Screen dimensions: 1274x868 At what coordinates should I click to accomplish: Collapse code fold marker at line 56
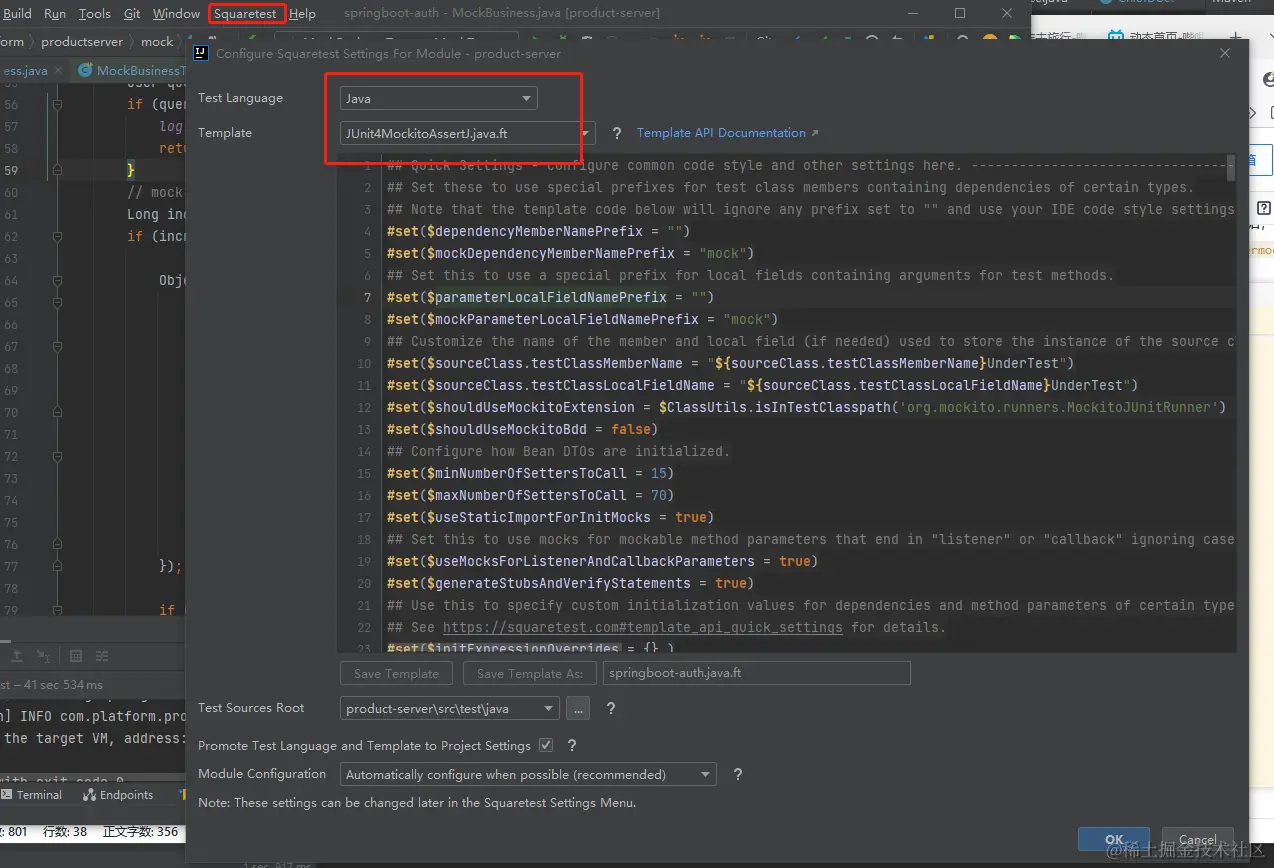click(x=57, y=104)
